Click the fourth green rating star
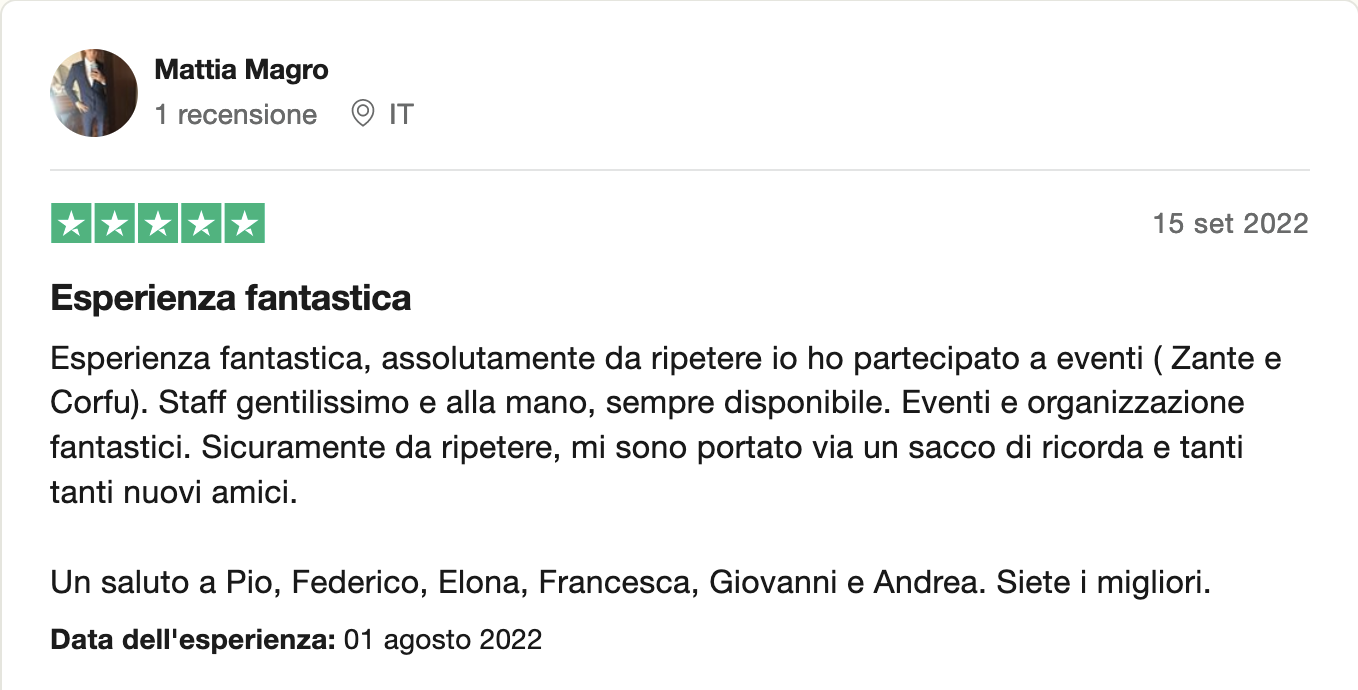The image size is (1358, 690). point(201,224)
